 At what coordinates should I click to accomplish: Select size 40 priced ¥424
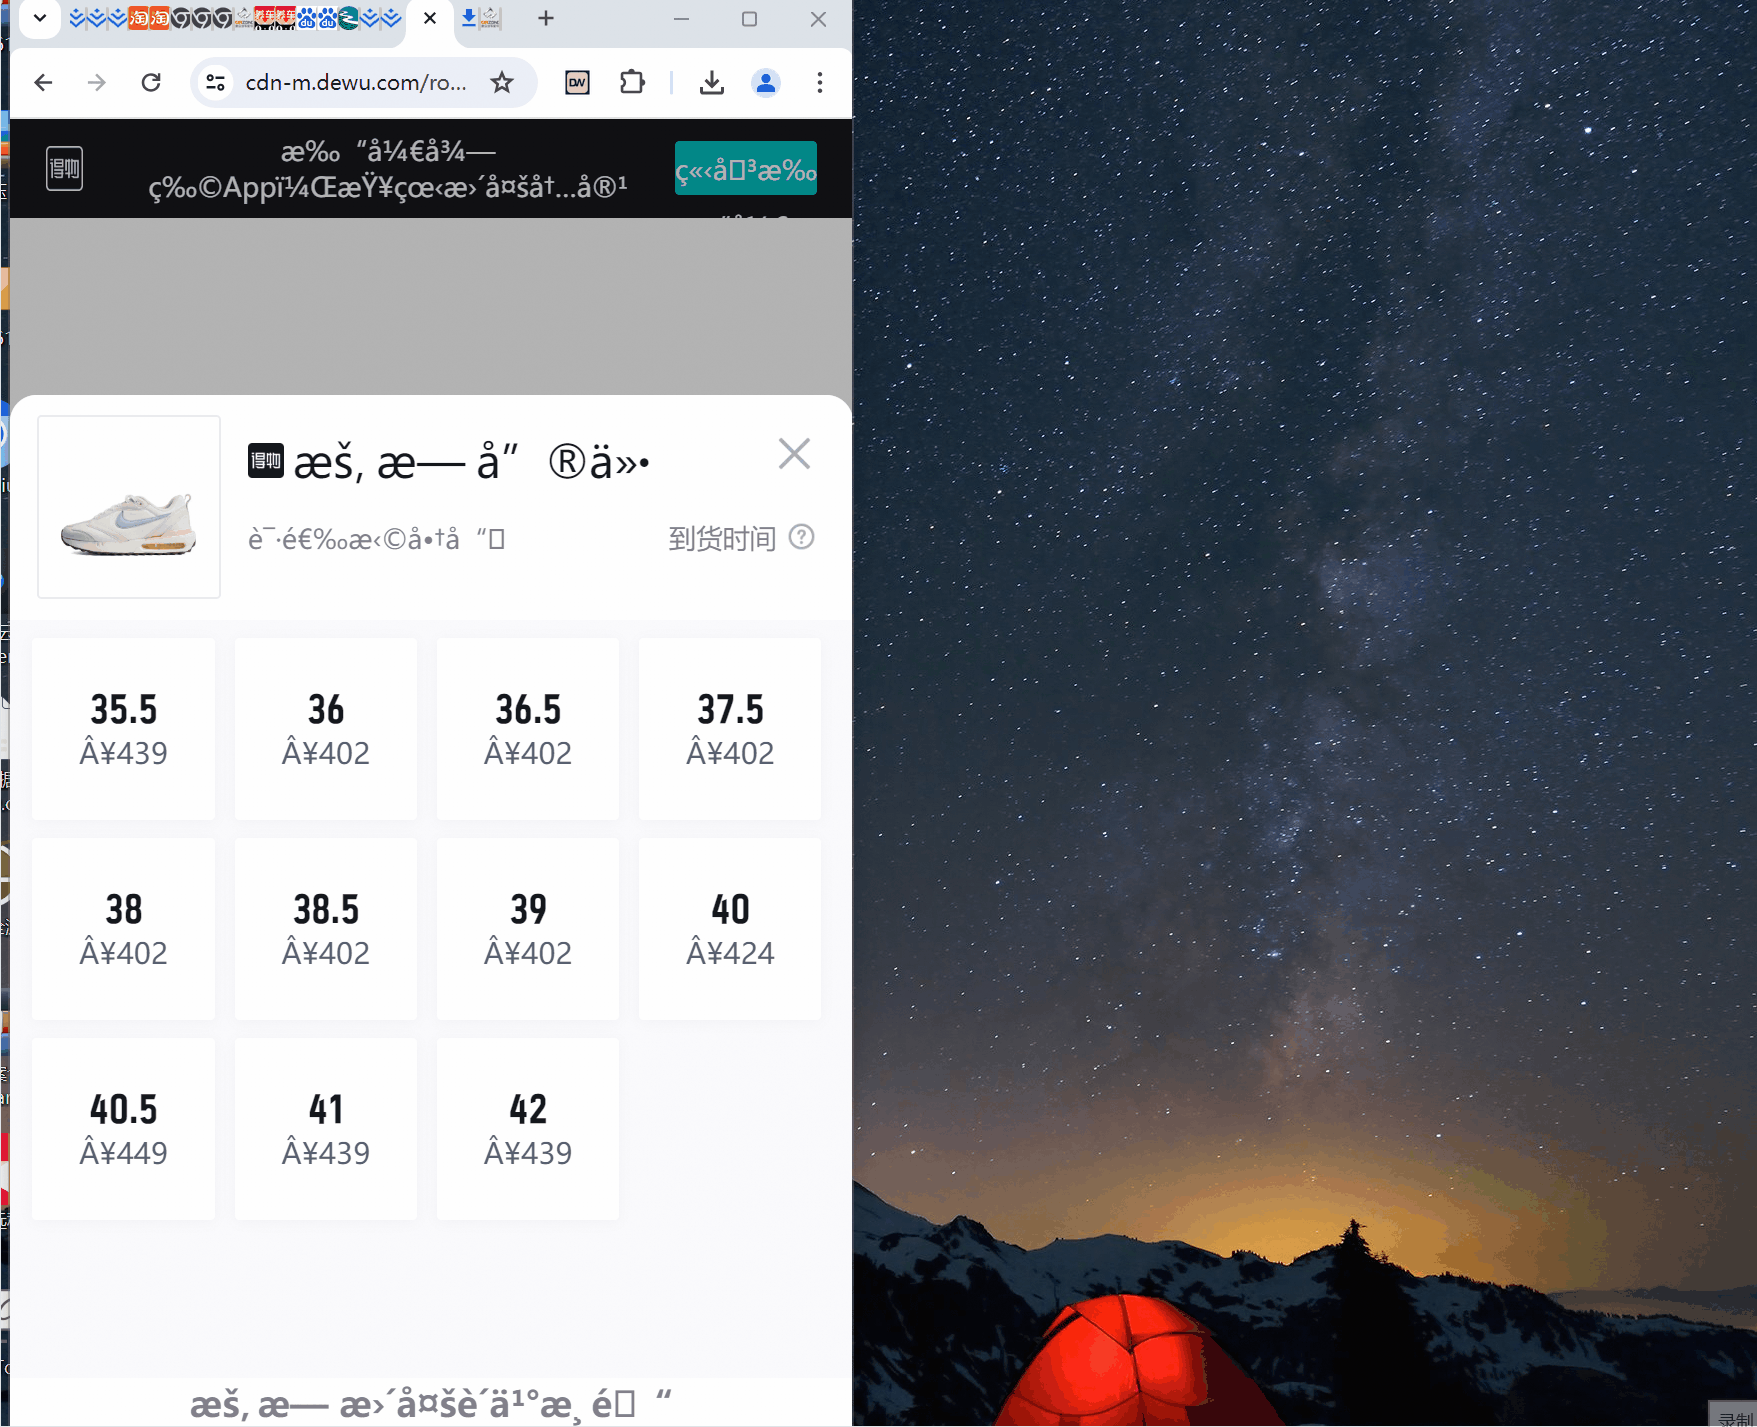pos(730,929)
